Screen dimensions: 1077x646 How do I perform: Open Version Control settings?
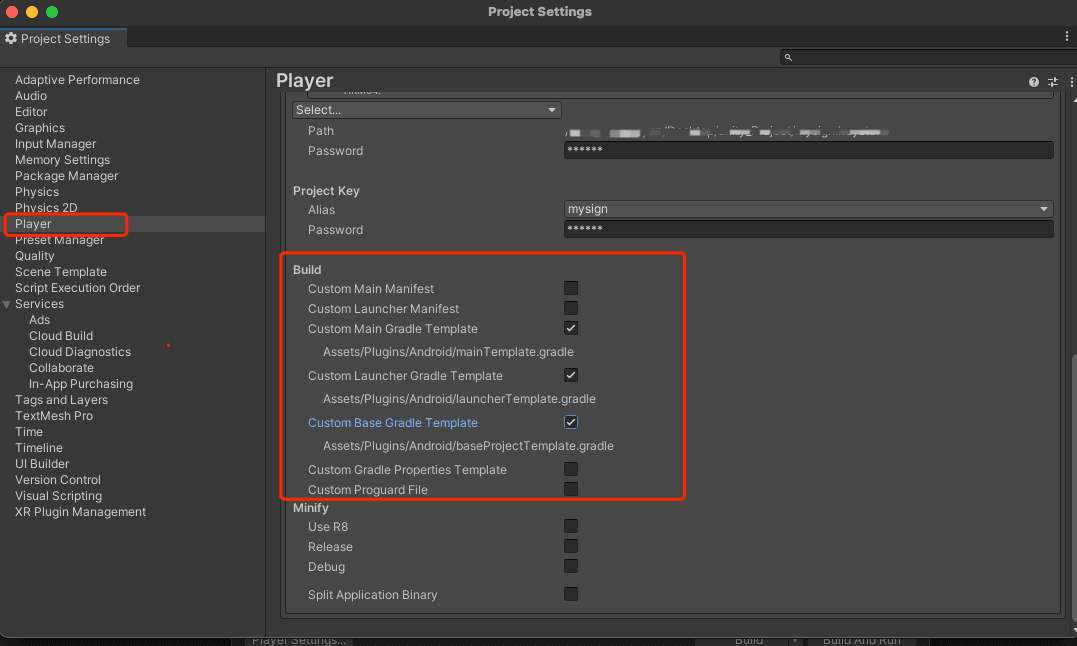pyautogui.click(x=58, y=480)
